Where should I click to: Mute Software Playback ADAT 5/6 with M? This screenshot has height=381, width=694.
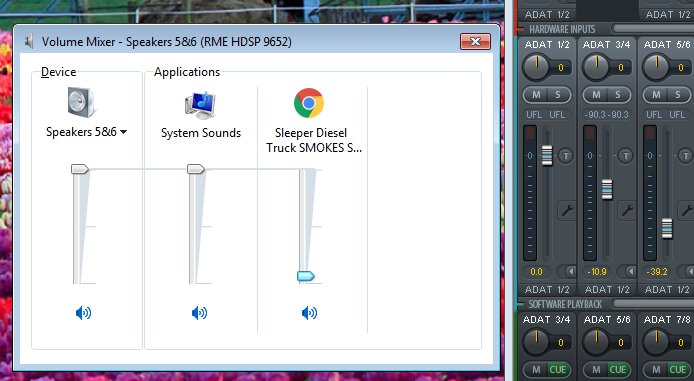pyautogui.click(x=596, y=369)
